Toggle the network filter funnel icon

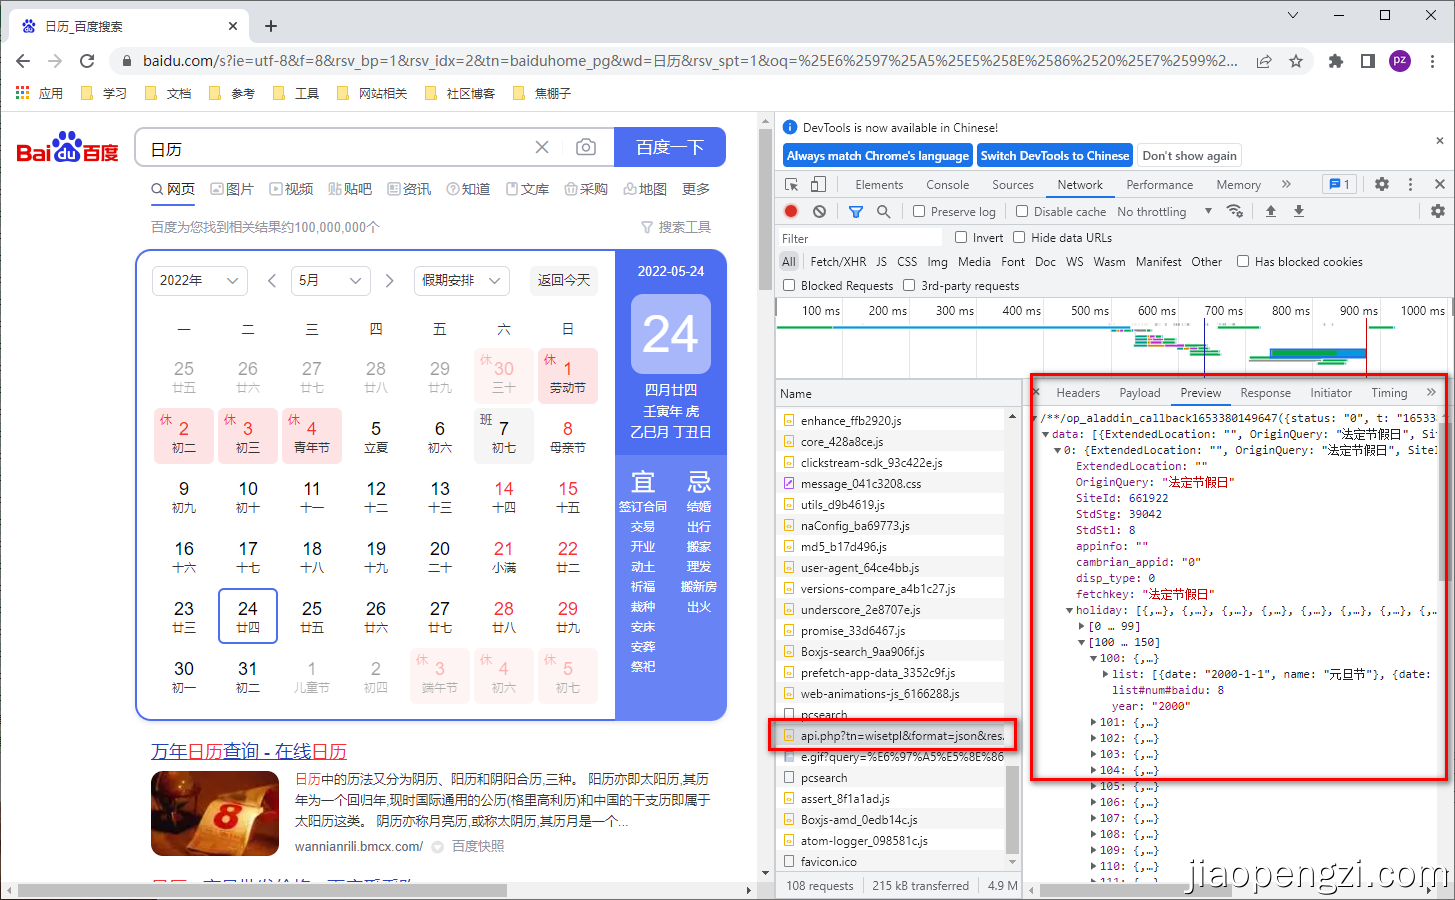tap(856, 211)
